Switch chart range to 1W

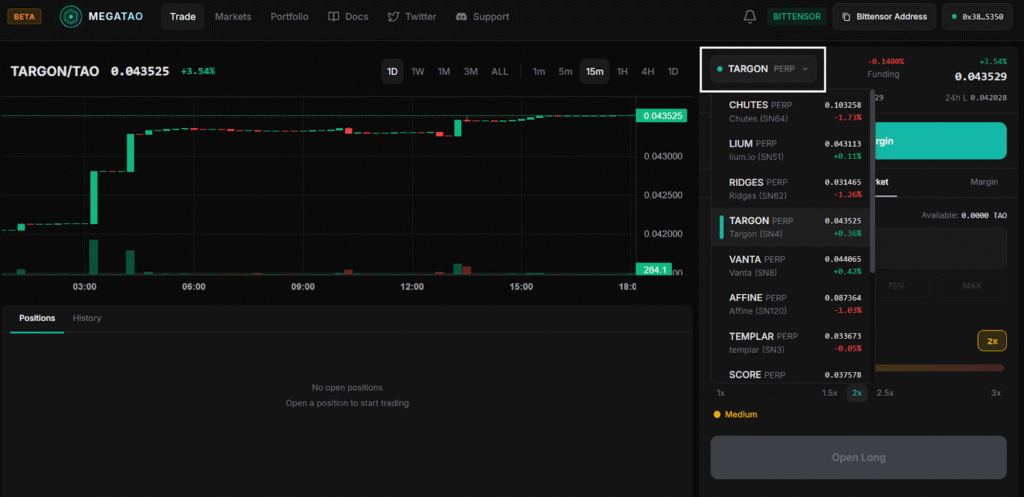418,71
